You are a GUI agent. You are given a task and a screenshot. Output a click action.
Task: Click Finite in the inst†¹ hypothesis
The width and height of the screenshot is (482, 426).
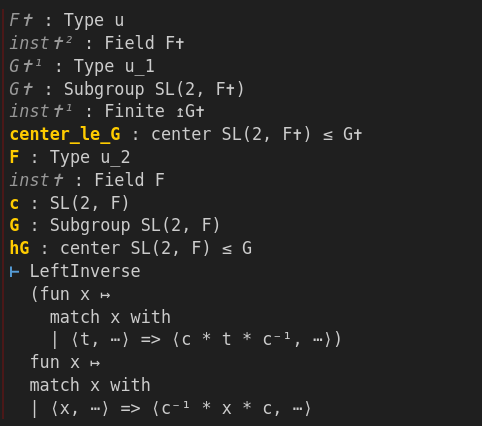coord(135,111)
